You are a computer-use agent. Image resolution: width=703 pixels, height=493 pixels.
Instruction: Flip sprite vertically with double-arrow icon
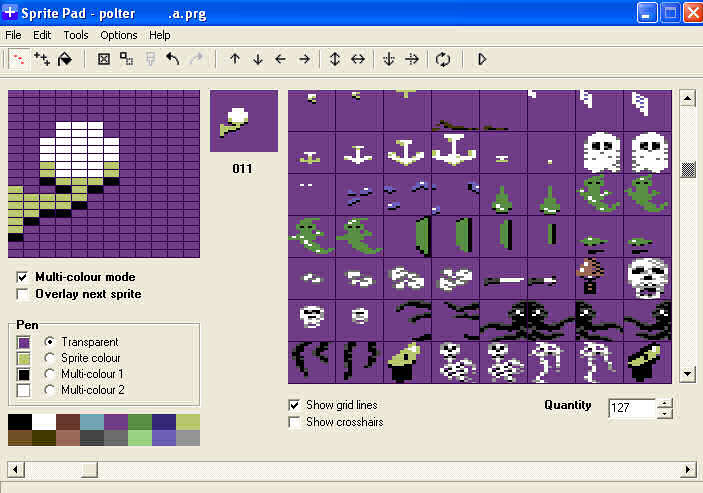click(x=335, y=59)
